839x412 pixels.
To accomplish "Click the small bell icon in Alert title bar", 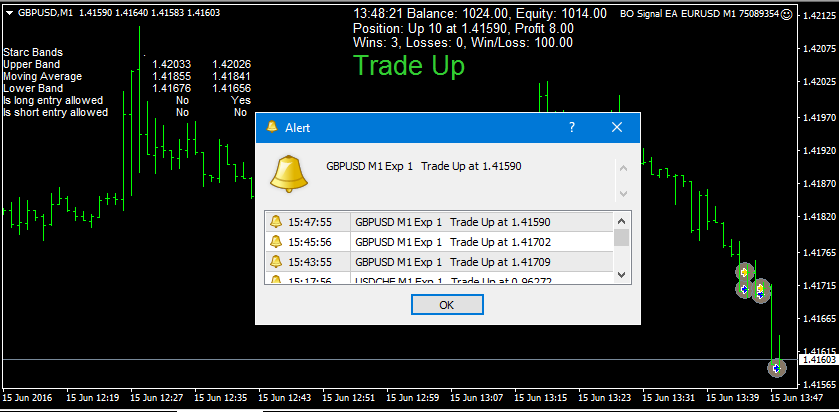I will (272, 127).
